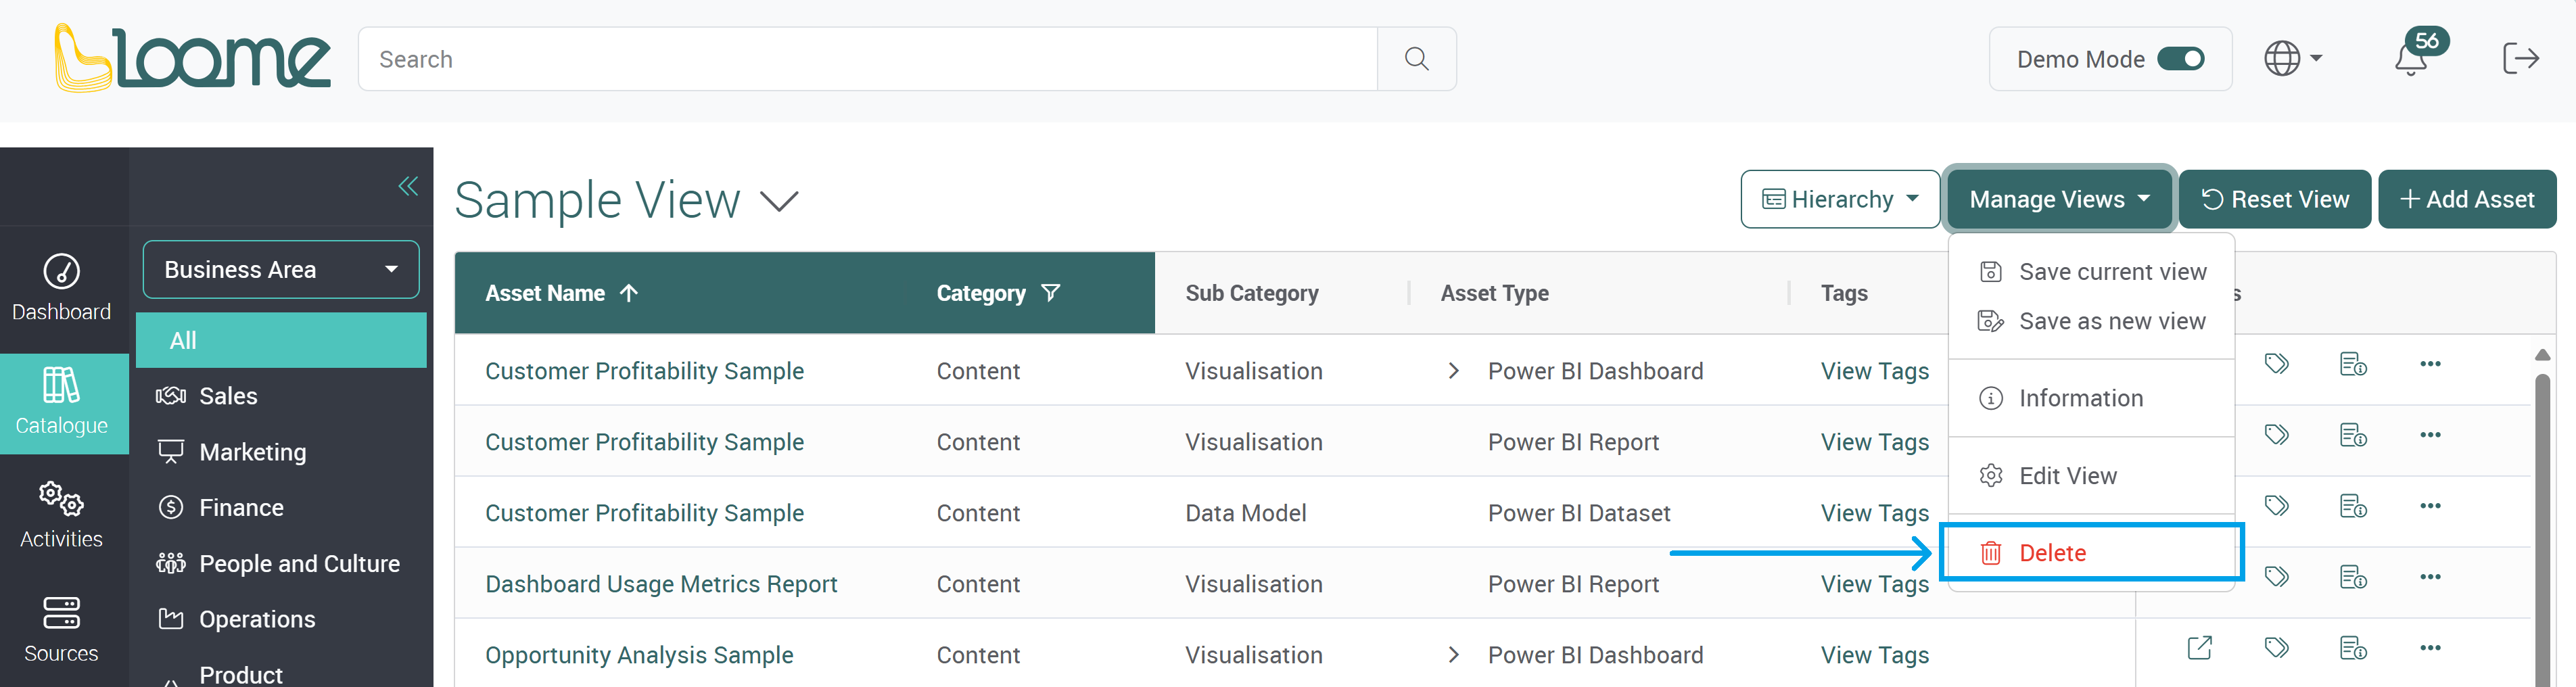The width and height of the screenshot is (2576, 687).
Task: Choose Save current view
Action: [2092, 272]
